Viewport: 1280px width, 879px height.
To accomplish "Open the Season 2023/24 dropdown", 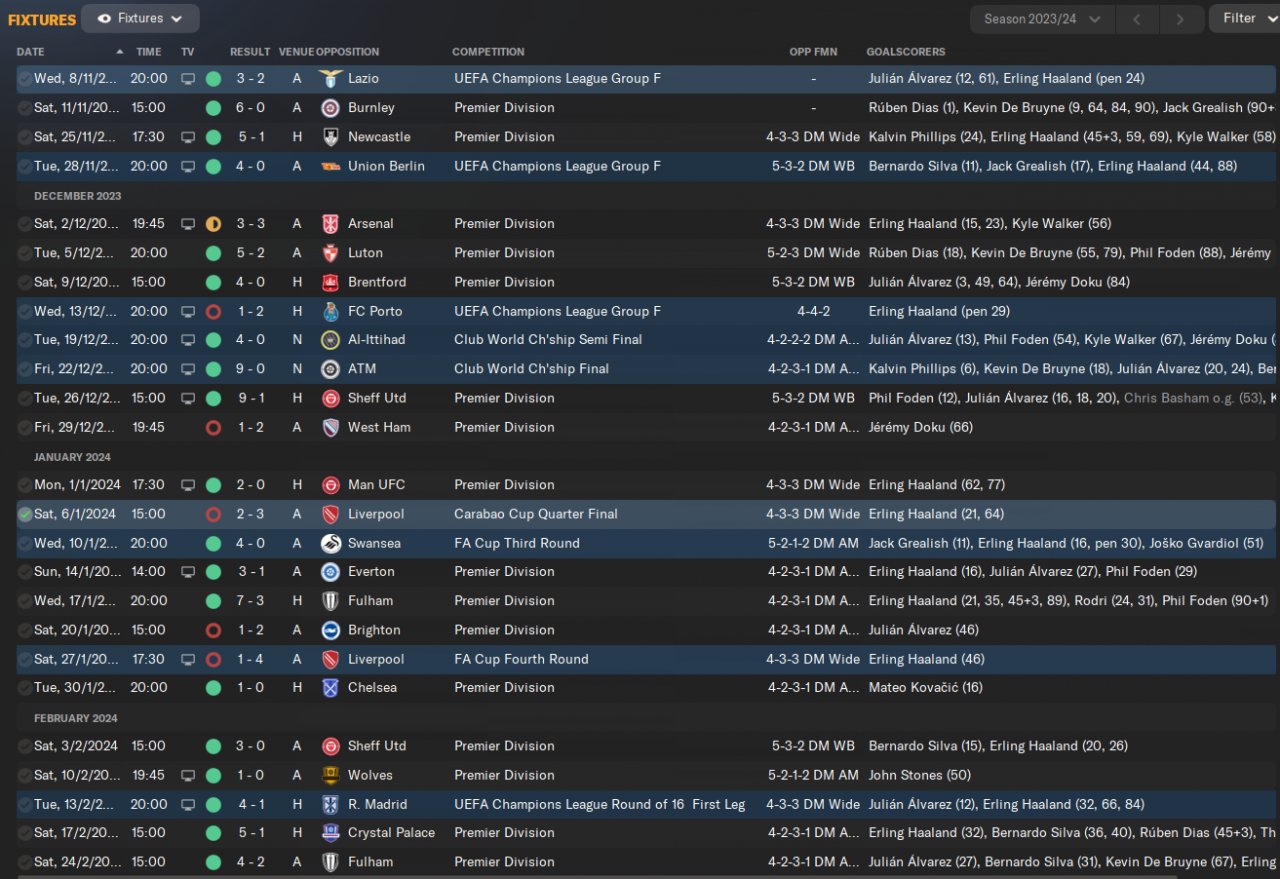I will pos(1042,18).
